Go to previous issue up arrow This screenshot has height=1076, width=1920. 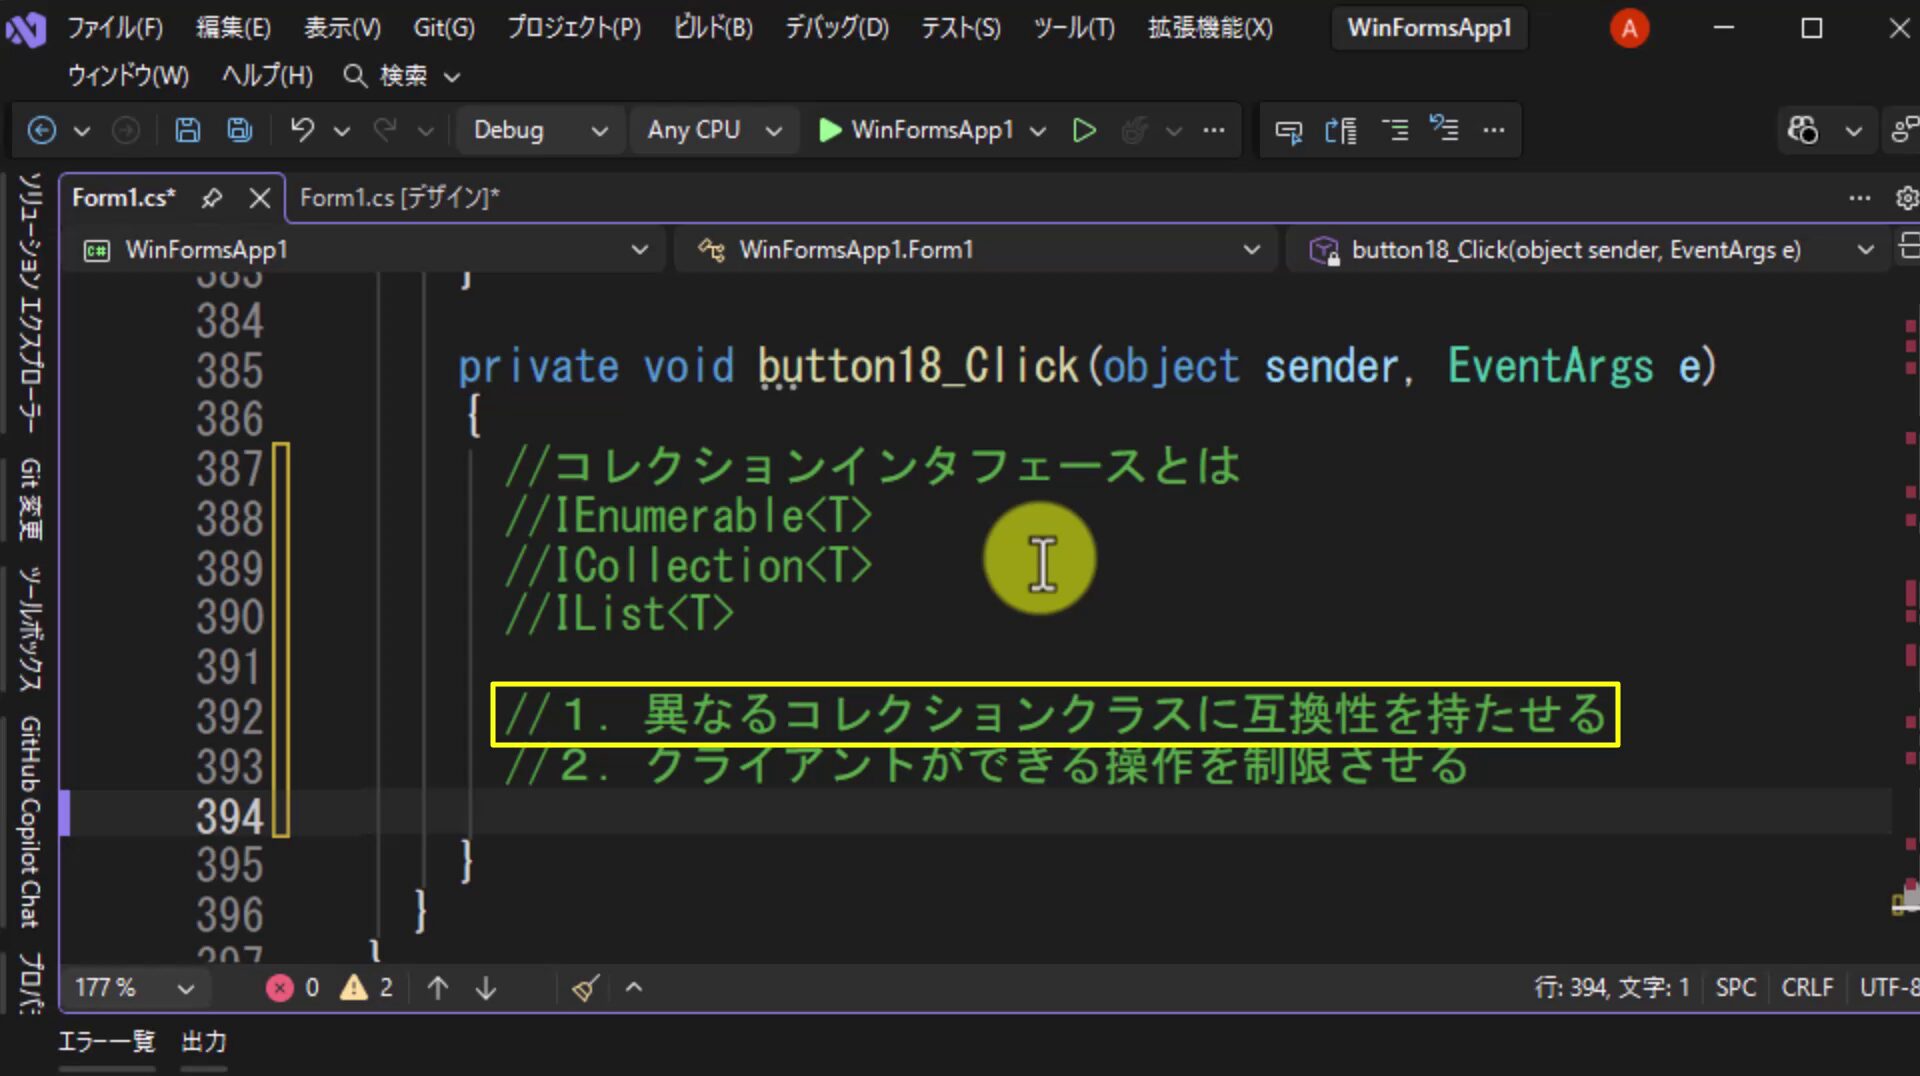coord(438,988)
